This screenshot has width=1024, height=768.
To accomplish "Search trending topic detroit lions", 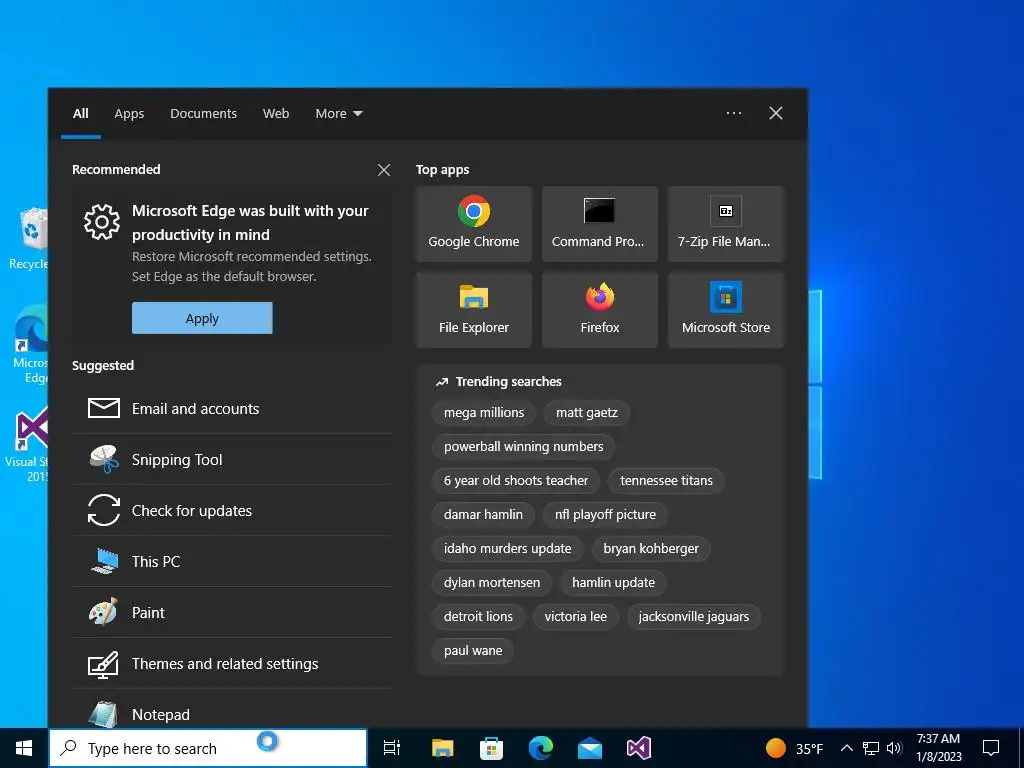I will point(478,616).
